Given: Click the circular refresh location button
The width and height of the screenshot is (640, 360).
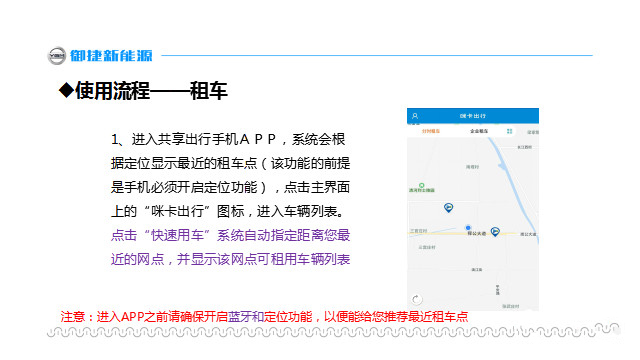Looking at the screenshot, I should click(x=416, y=300).
